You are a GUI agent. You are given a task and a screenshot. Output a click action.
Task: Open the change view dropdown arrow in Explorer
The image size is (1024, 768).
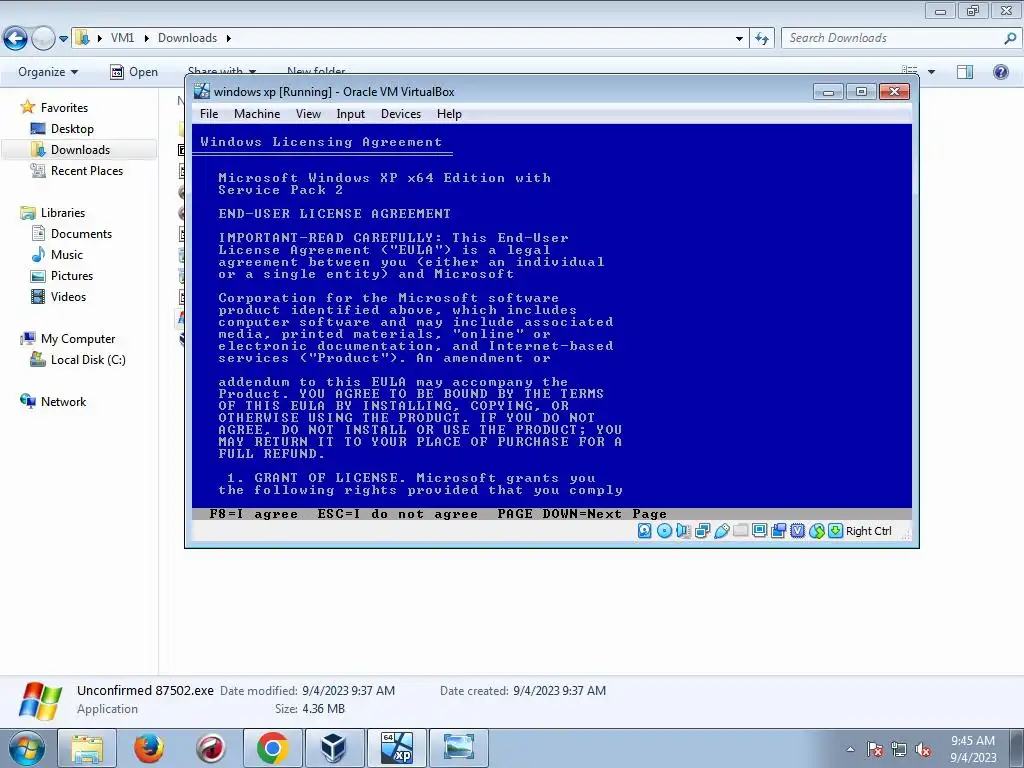click(x=931, y=72)
